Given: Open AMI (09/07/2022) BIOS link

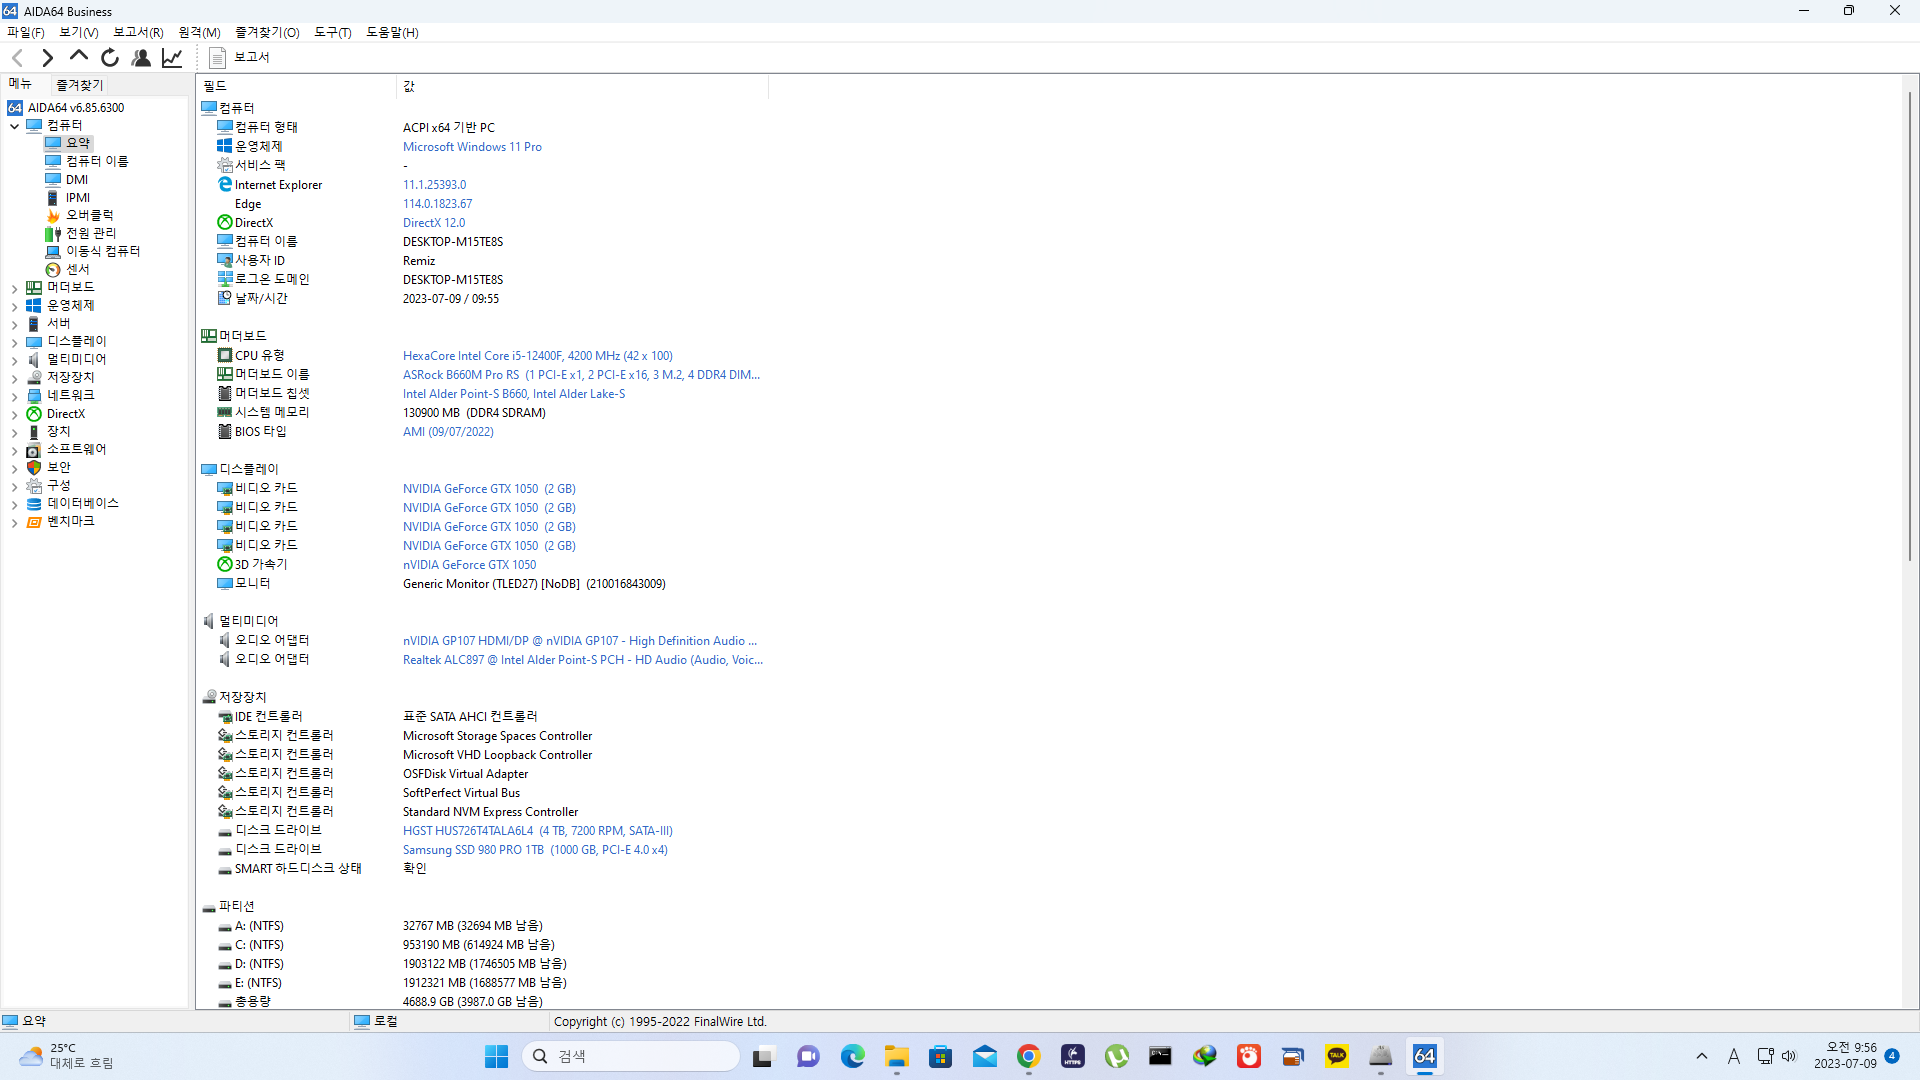Looking at the screenshot, I should click(448, 432).
